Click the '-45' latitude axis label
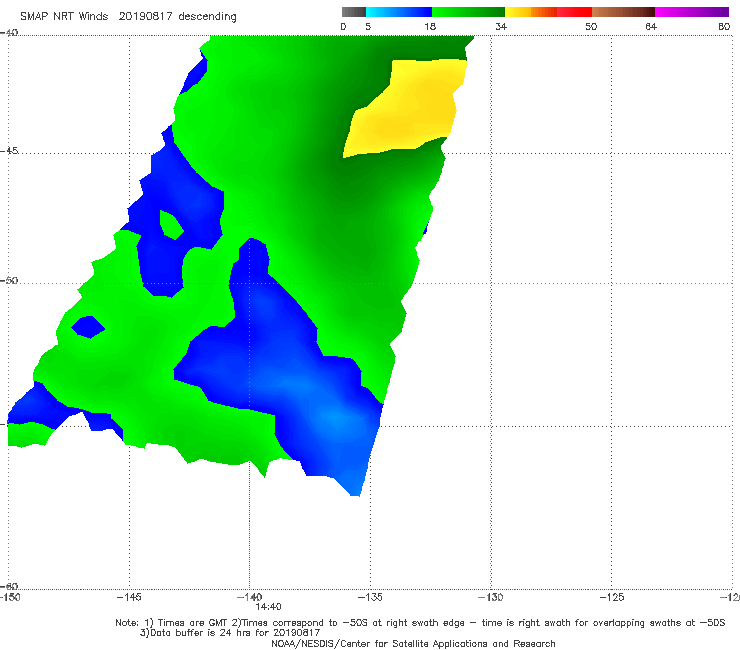The height and width of the screenshot is (650, 740). click(x=9, y=151)
